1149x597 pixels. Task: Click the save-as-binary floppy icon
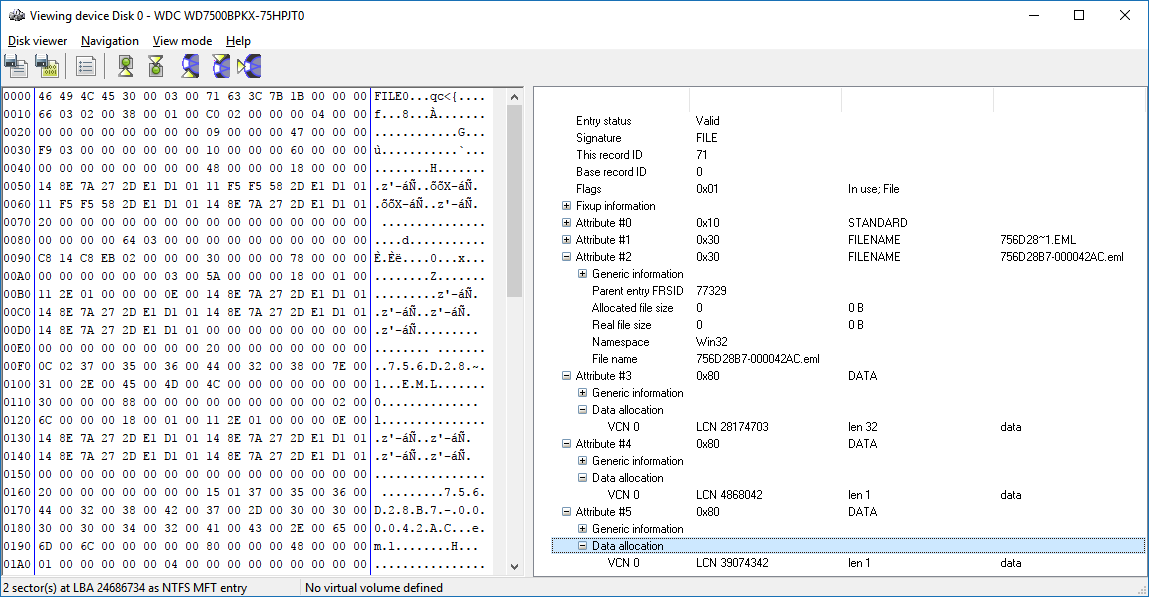[47, 66]
